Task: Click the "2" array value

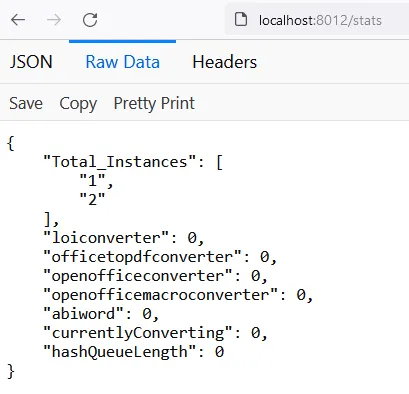Action: point(92,199)
